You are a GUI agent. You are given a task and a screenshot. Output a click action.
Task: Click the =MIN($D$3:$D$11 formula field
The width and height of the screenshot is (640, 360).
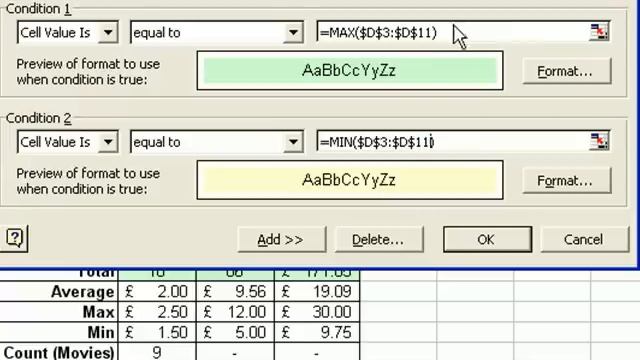click(453, 142)
